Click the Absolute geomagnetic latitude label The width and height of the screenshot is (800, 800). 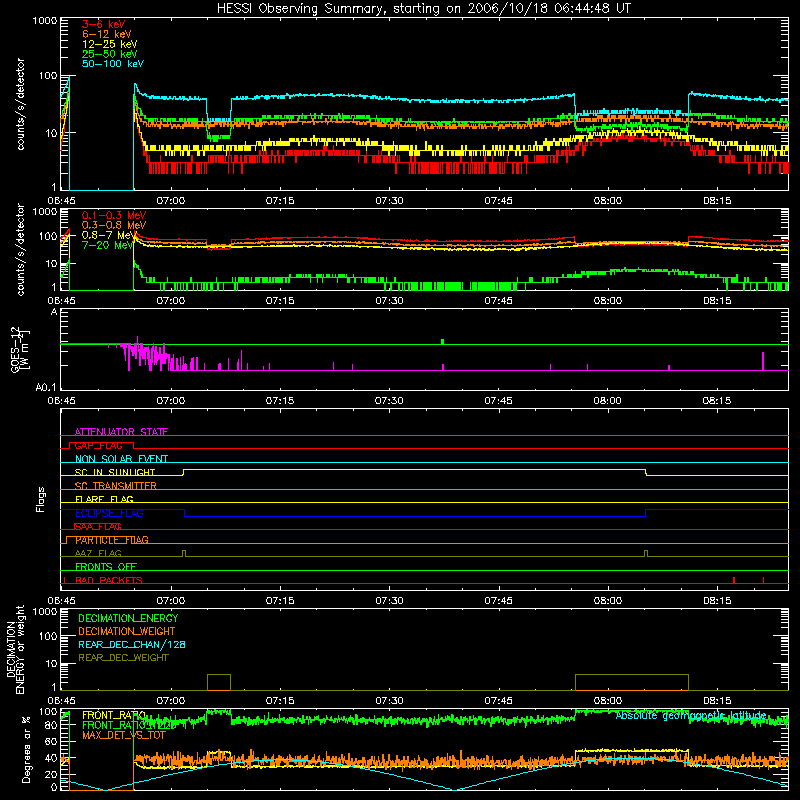tap(691, 715)
